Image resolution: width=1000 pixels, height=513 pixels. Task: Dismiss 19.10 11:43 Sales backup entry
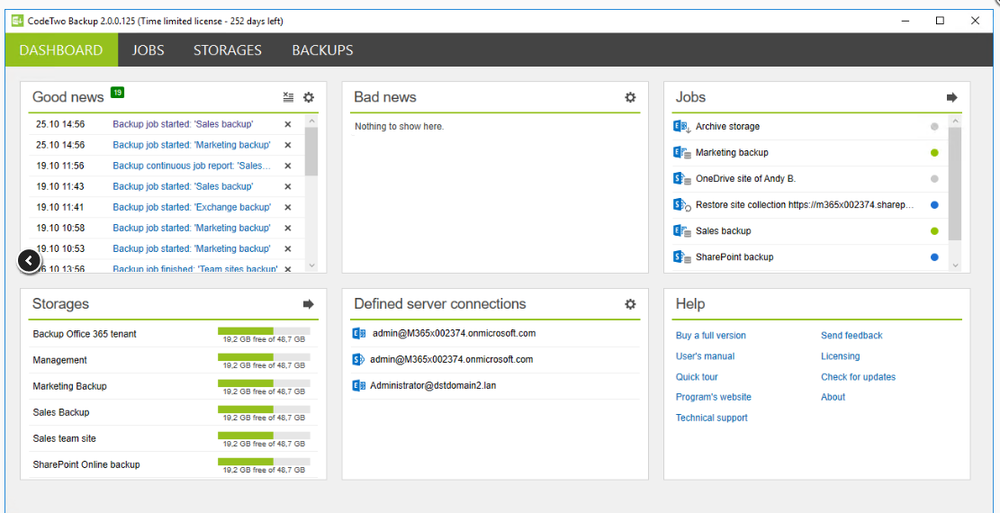click(x=288, y=186)
